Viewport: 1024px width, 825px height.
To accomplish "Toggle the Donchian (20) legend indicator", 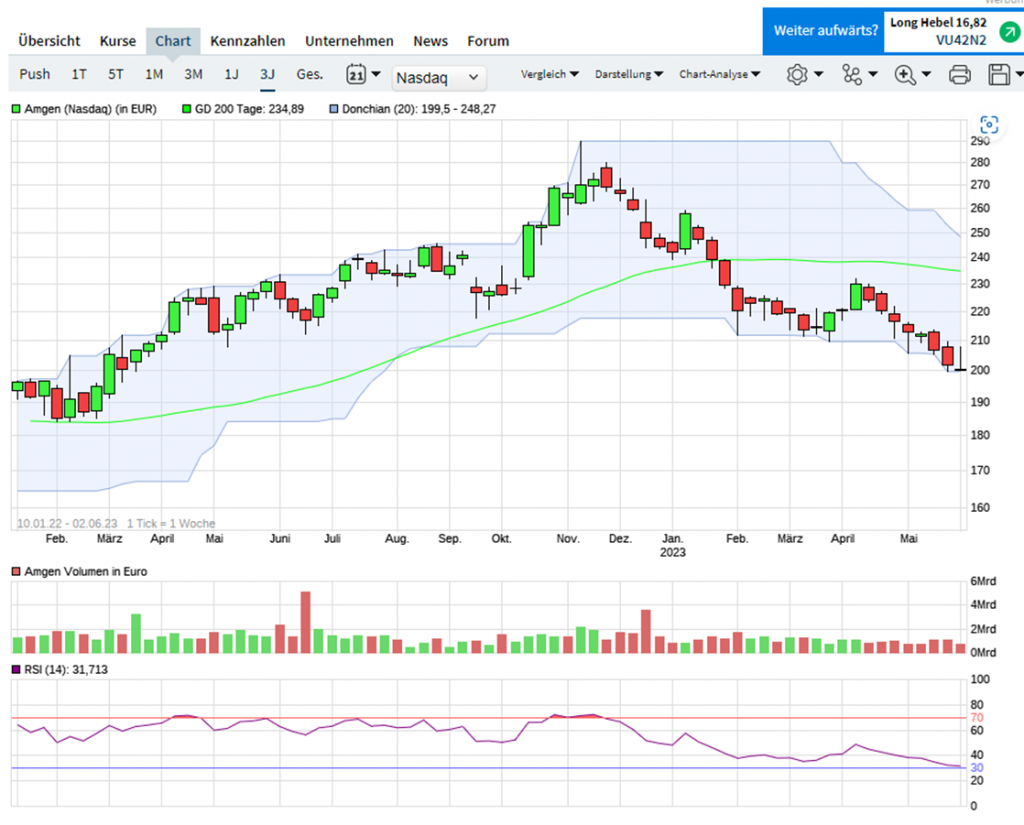I will point(334,108).
